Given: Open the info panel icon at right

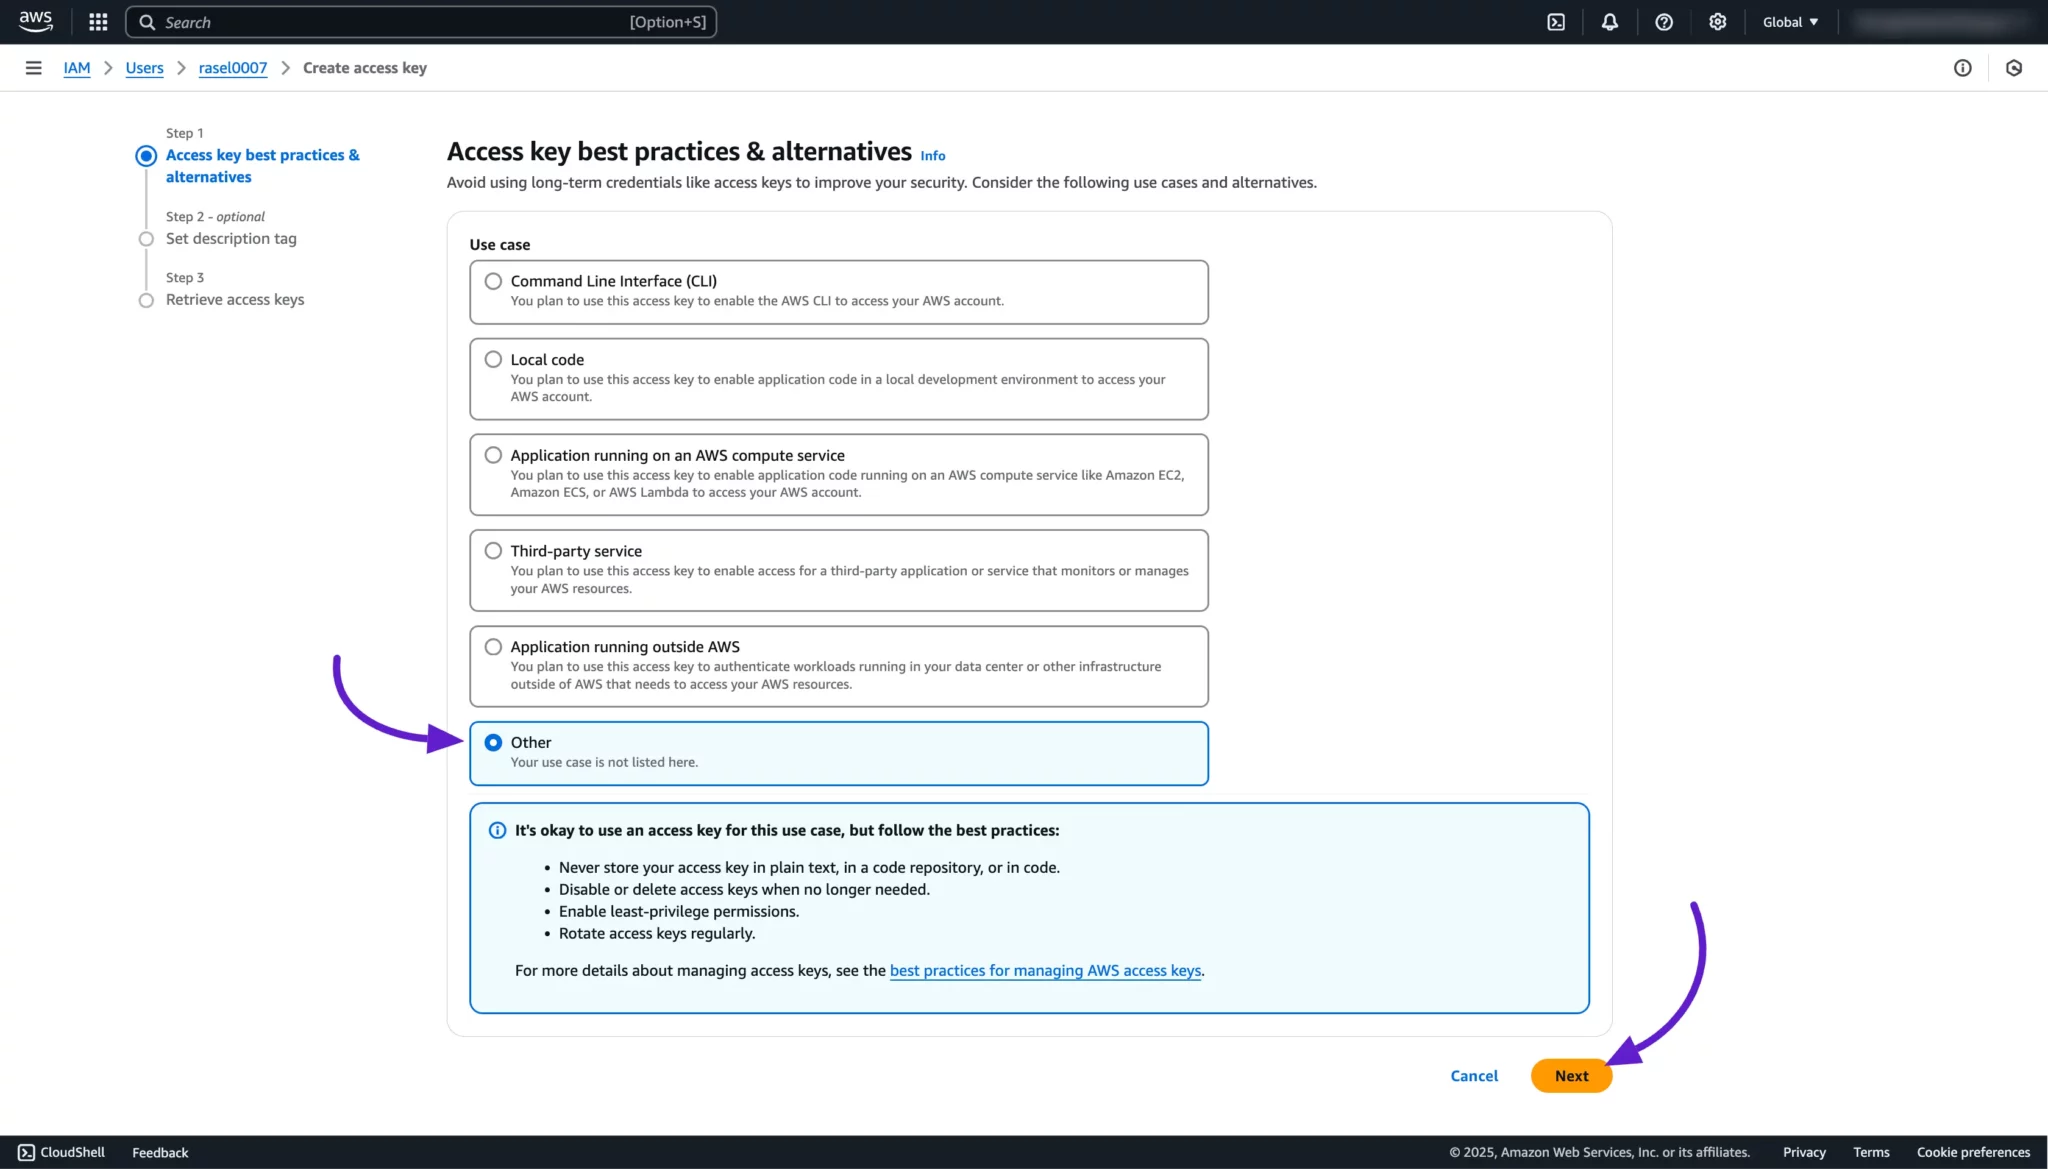Looking at the screenshot, I should (1962, 68).
